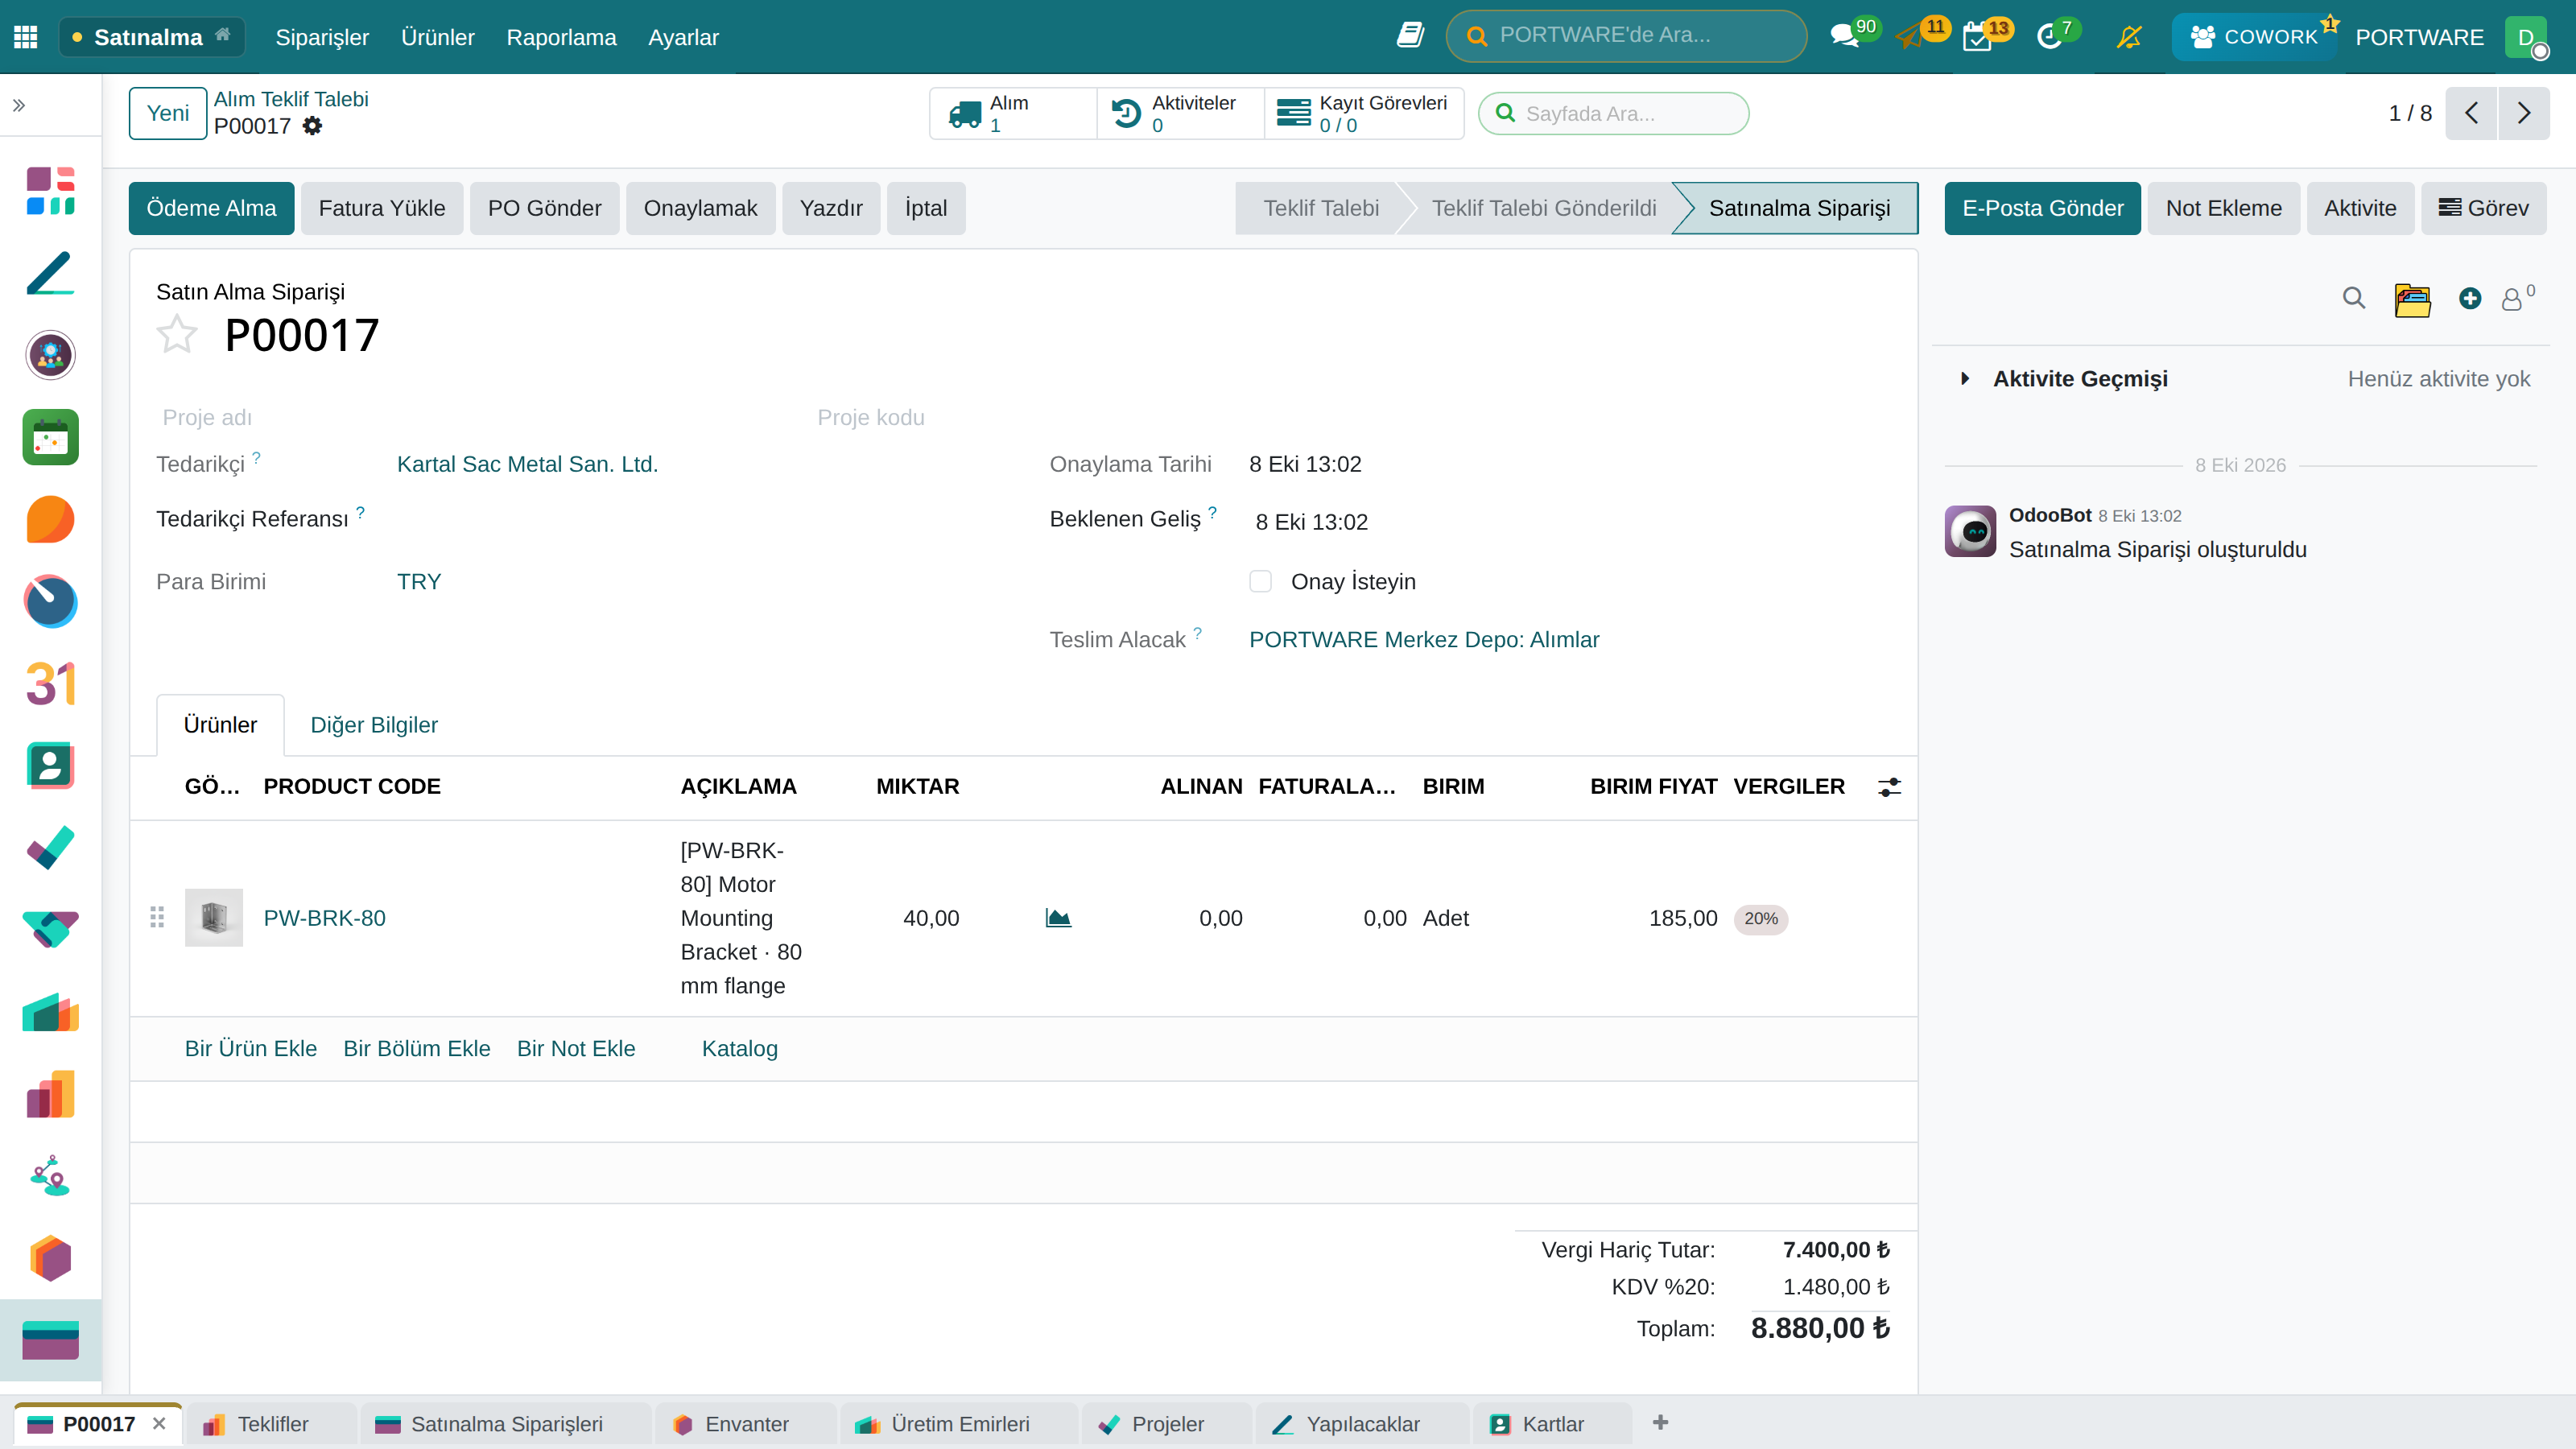Open the conversations icon with 90 badge
This screenshot has width=2576, height=1449.
click(x=1844, y=37)
